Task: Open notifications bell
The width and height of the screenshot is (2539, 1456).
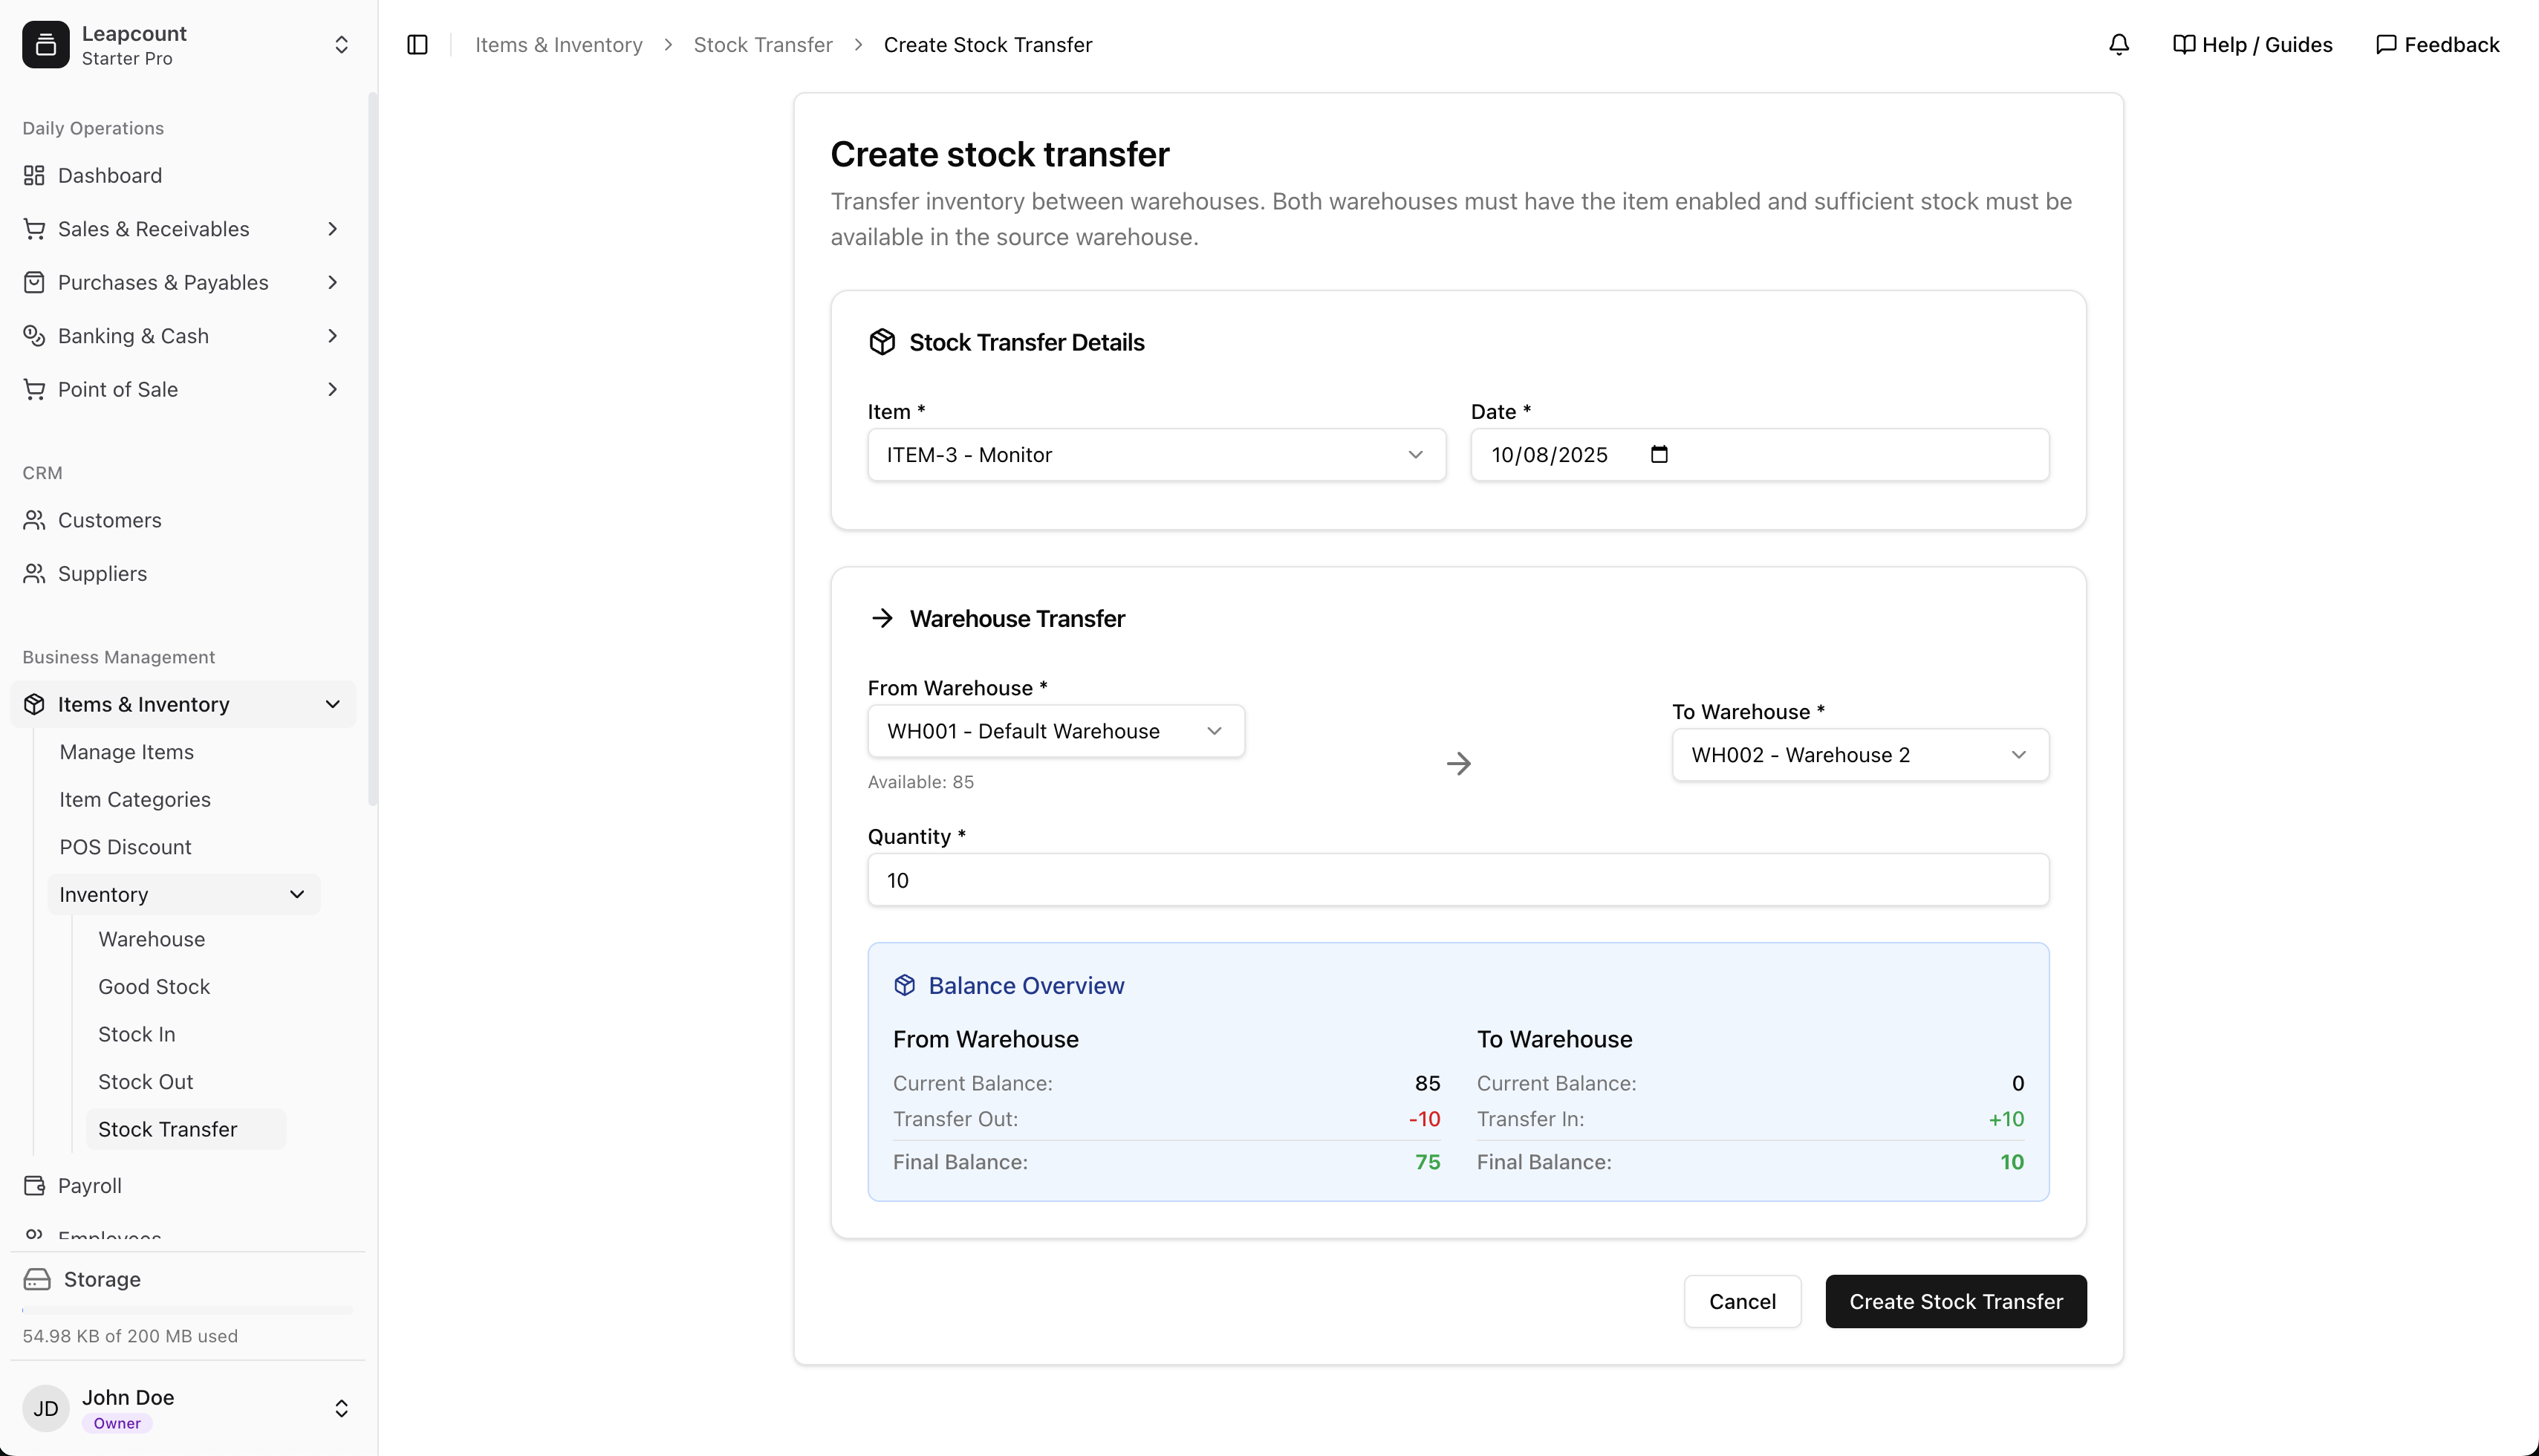Action: pyautogui.click(x=2118, y=45)
